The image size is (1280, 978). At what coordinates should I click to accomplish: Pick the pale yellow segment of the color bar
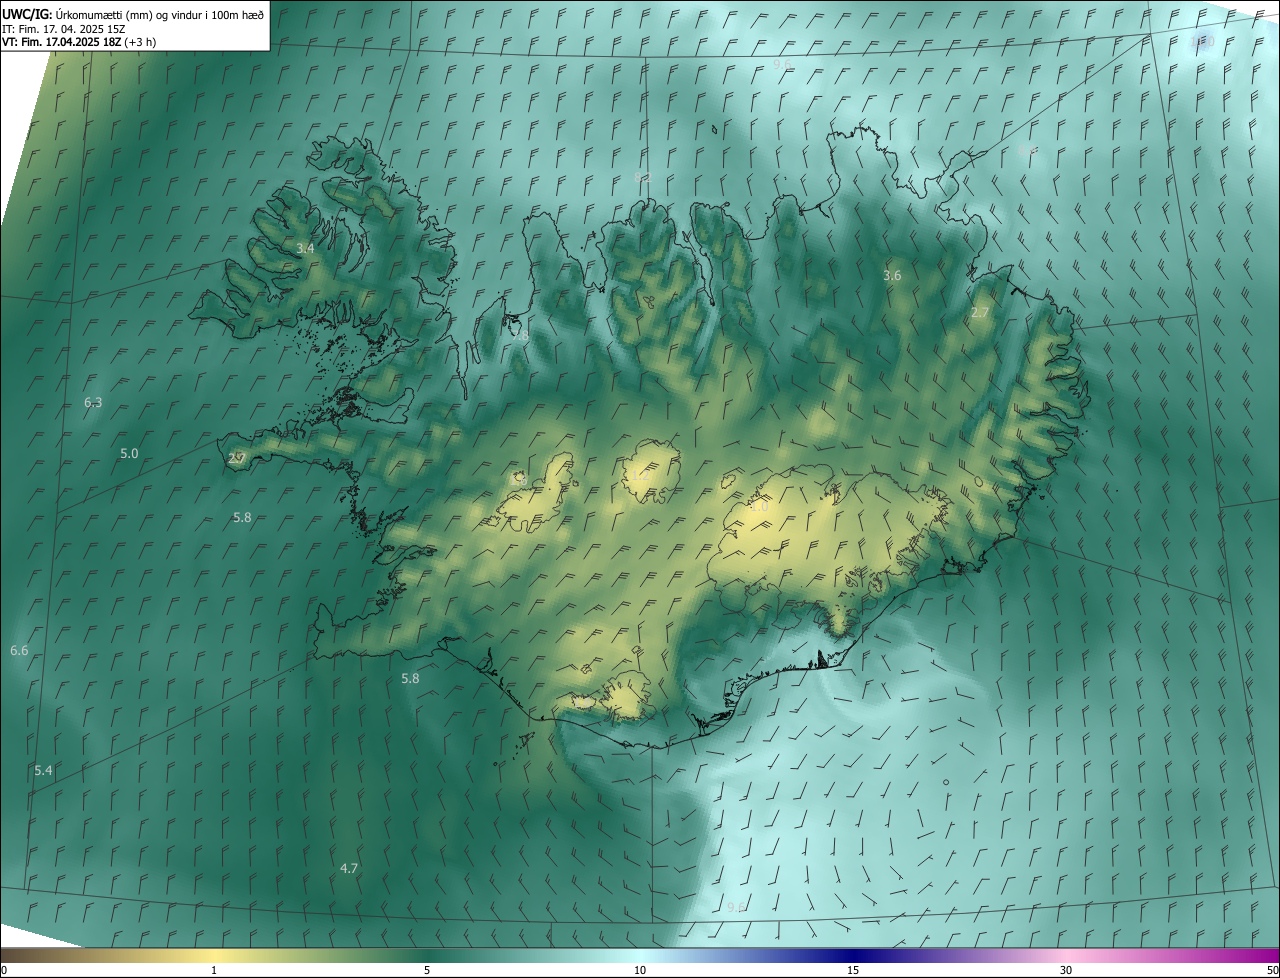click(214, 956)
